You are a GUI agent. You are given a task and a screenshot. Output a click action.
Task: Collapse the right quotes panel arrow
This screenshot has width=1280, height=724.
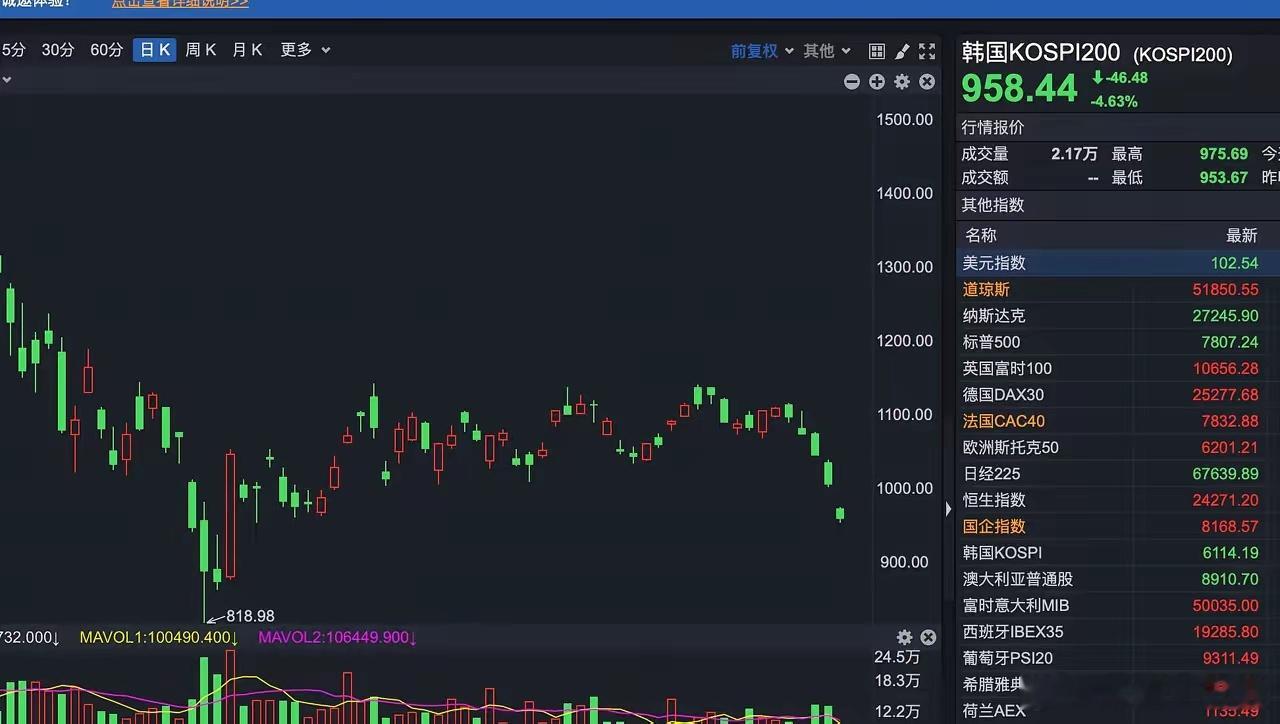pyautogui.click(x=949, y=509)
